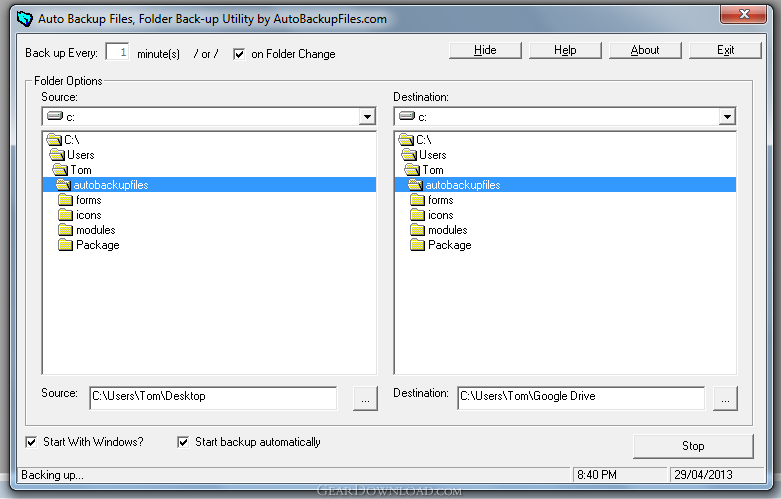Click the Source path field C:\Users\Tom\Desktop

pyautogui.click(x=213, y=398)
